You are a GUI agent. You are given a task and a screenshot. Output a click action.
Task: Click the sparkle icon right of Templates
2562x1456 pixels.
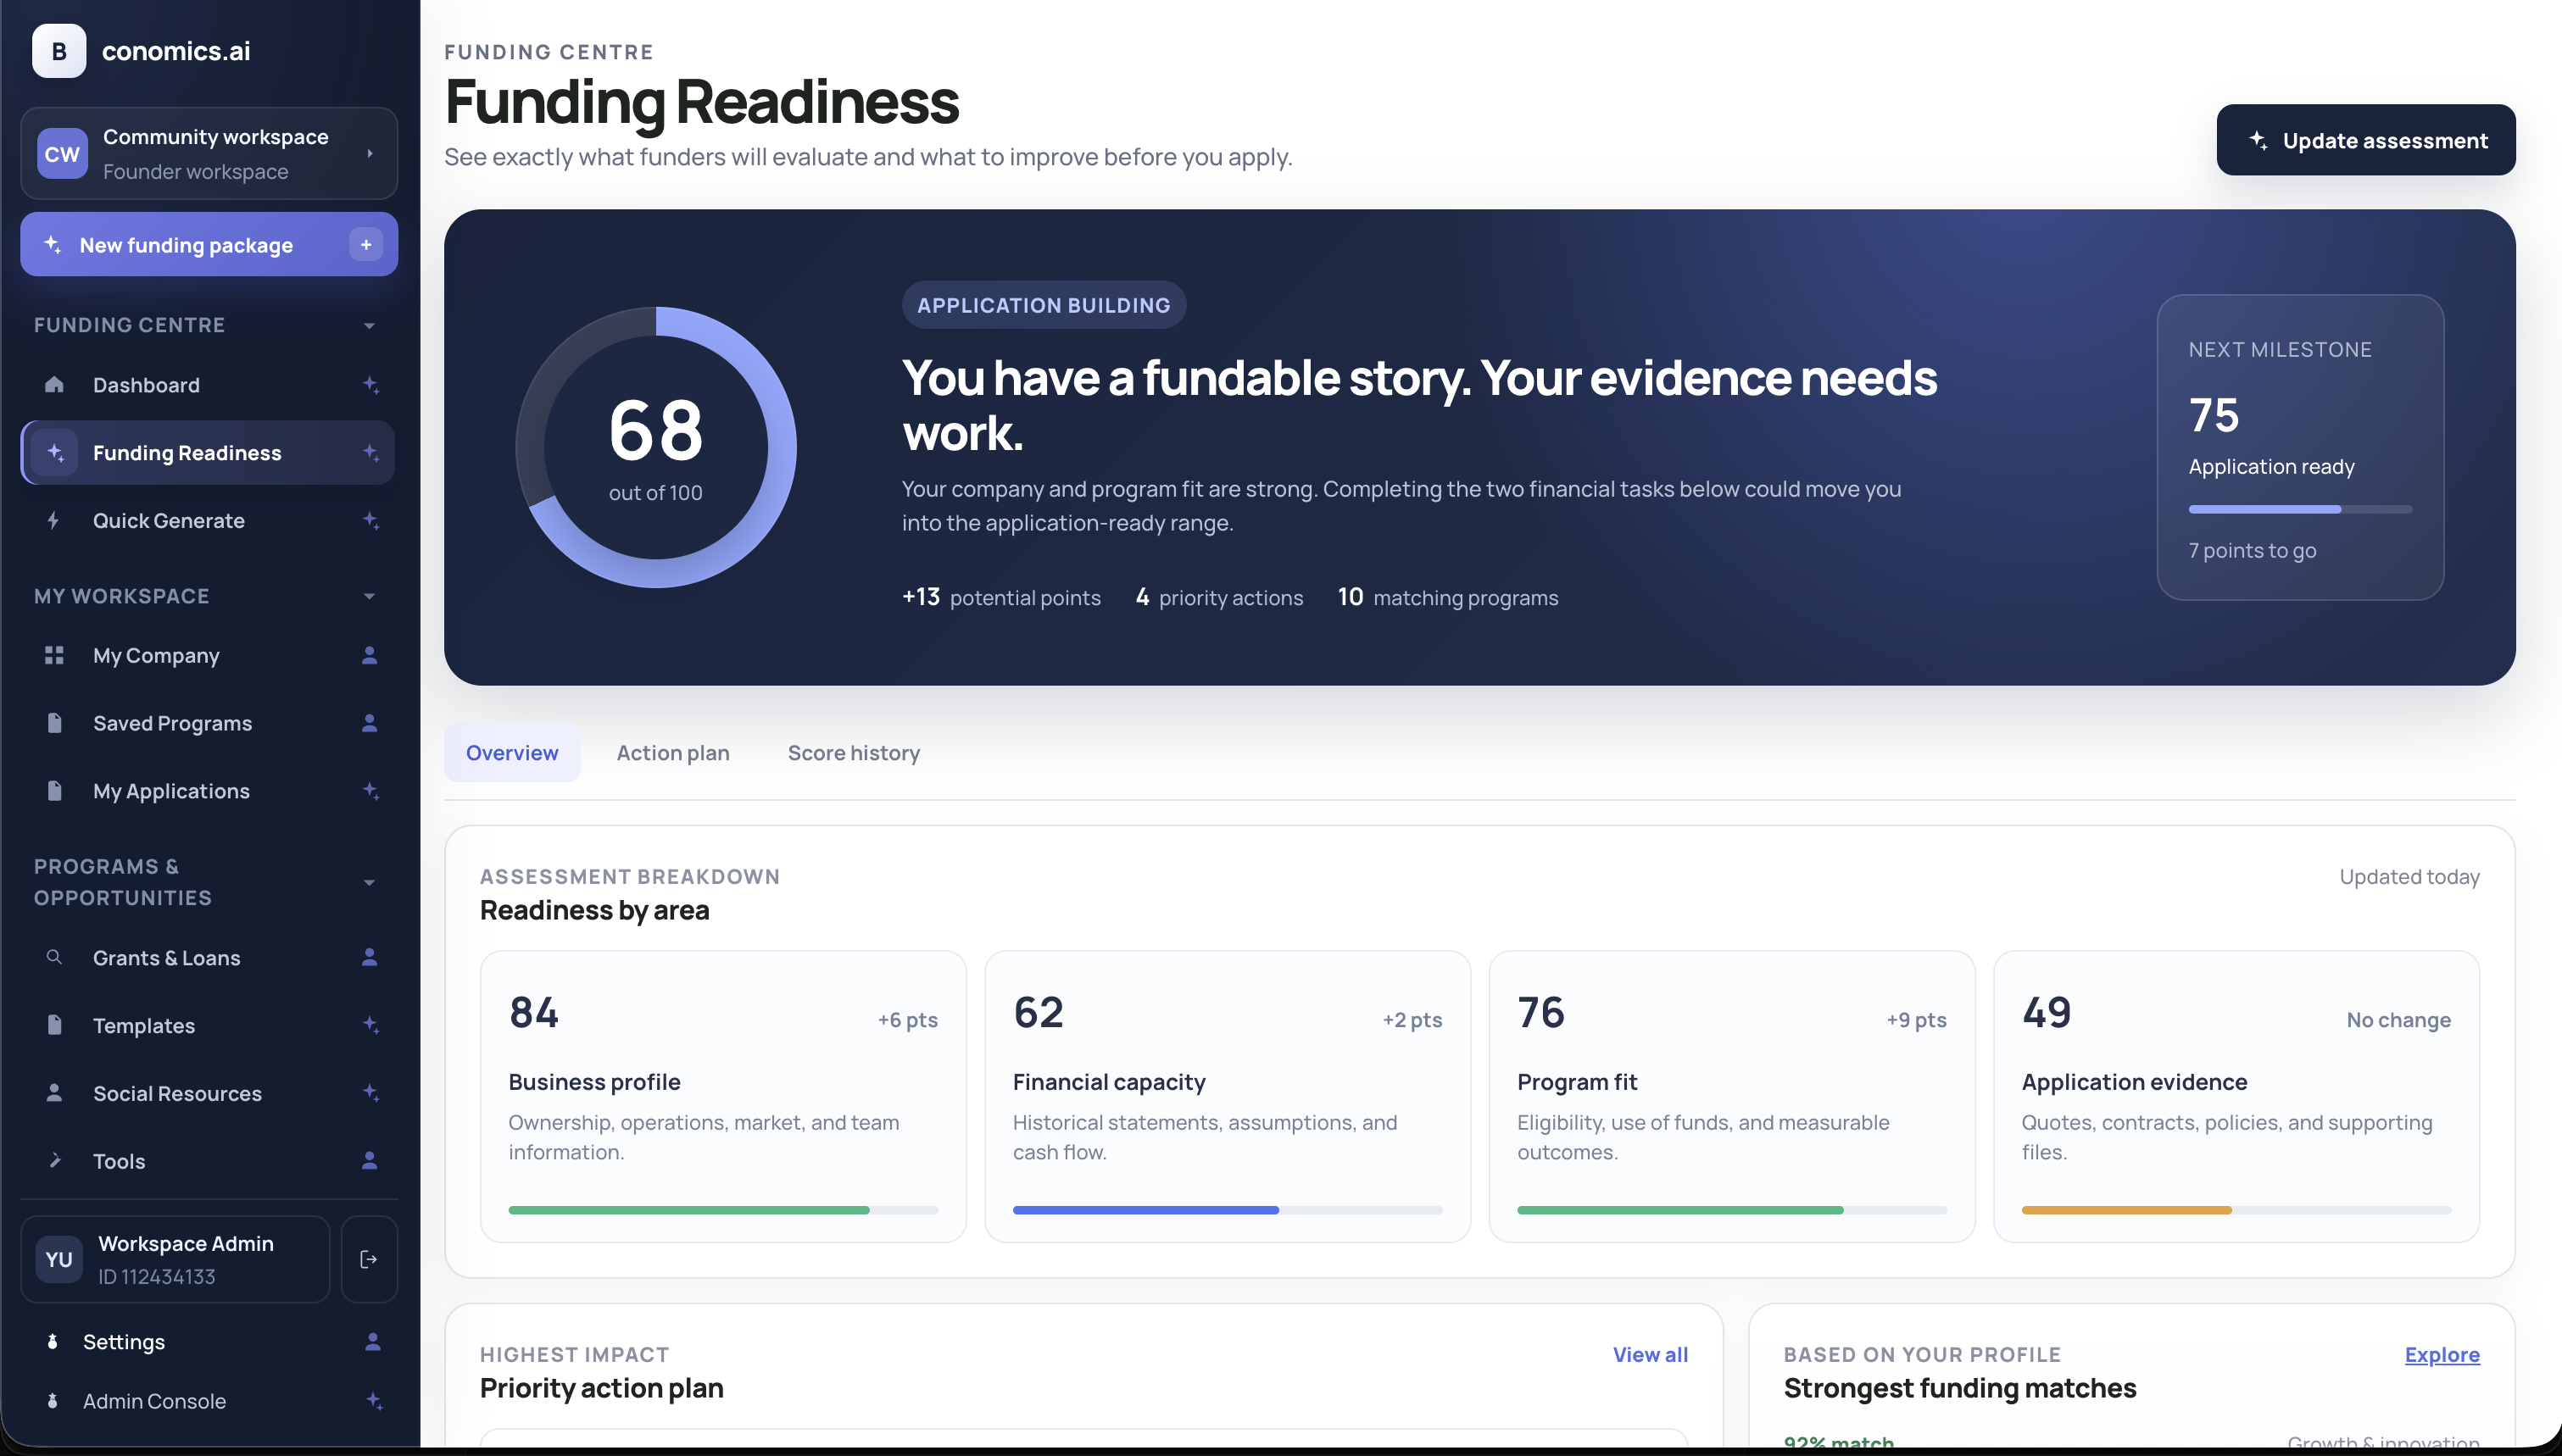point(370,1025)
